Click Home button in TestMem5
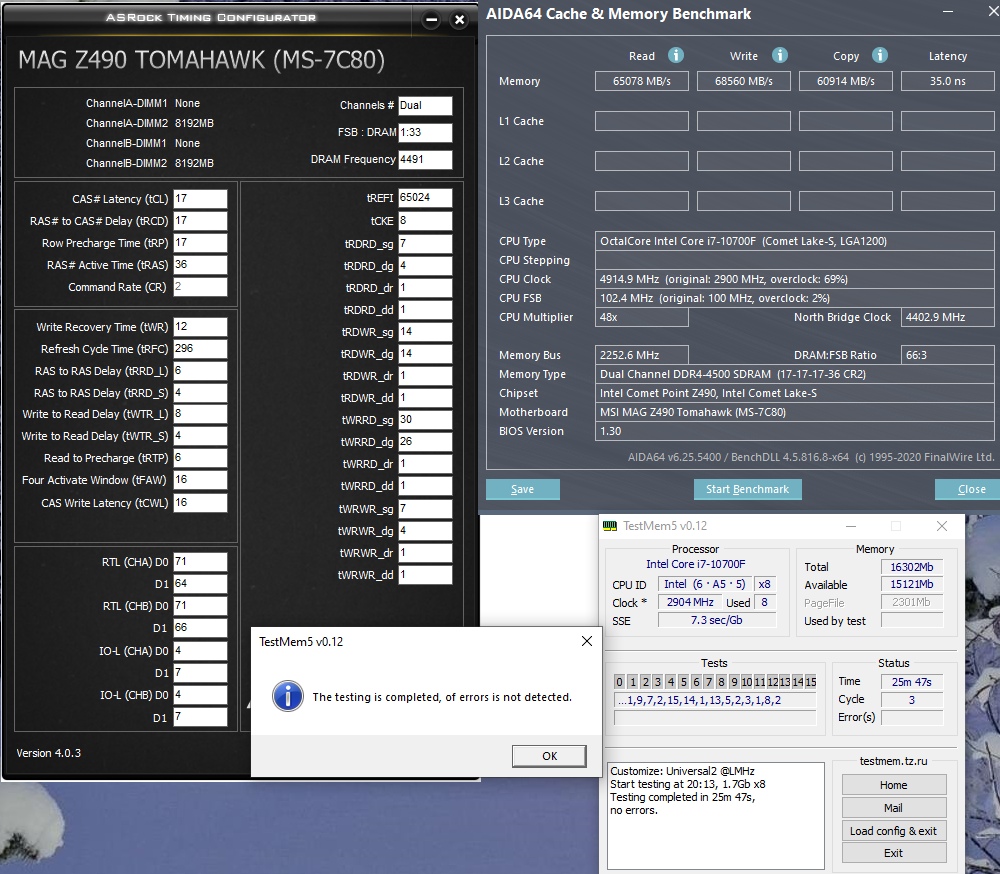This screenshot has width=1000, height=874. tap(893, 785)
